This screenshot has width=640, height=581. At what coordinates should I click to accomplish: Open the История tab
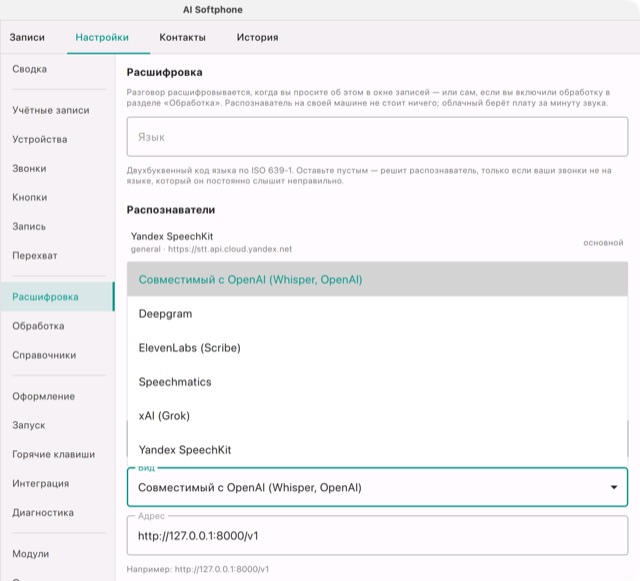[x=258, y=37]
